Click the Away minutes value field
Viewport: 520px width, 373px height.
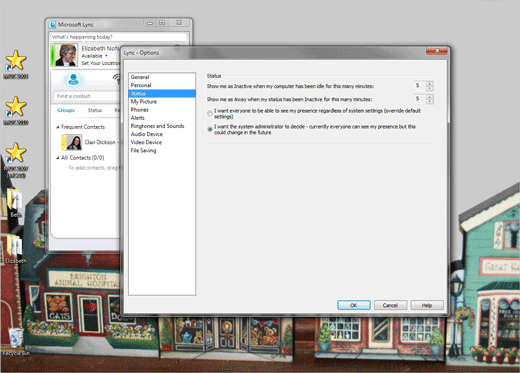point(420,99)
